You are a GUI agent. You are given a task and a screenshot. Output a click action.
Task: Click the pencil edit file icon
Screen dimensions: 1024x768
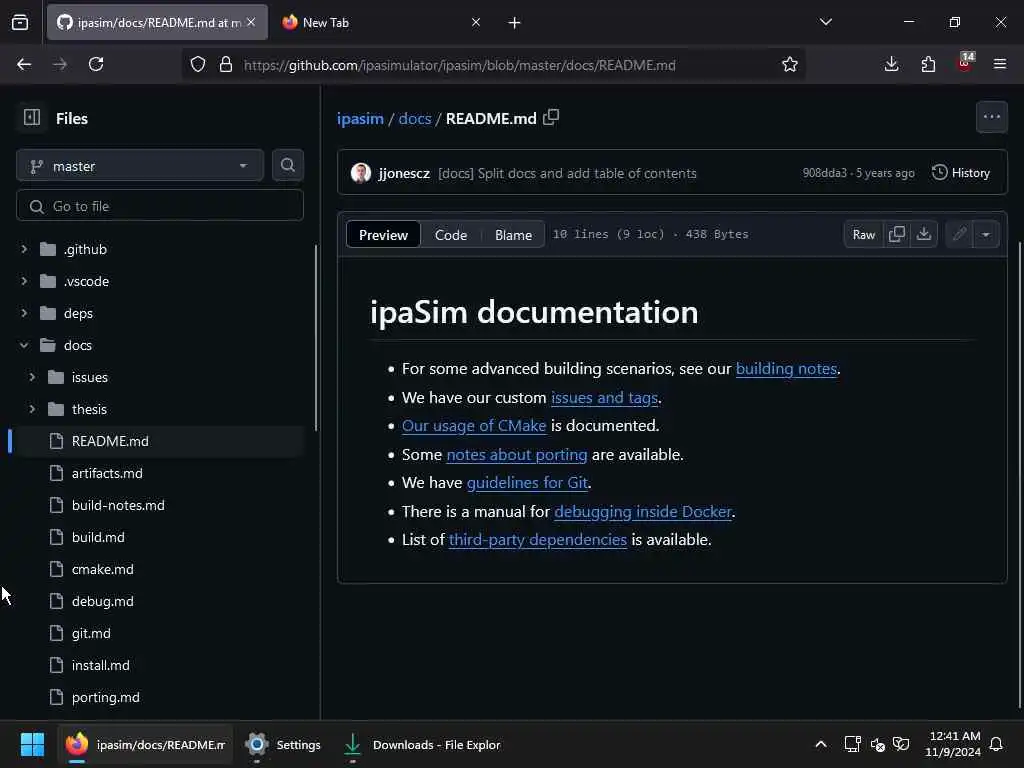(959, 234)
